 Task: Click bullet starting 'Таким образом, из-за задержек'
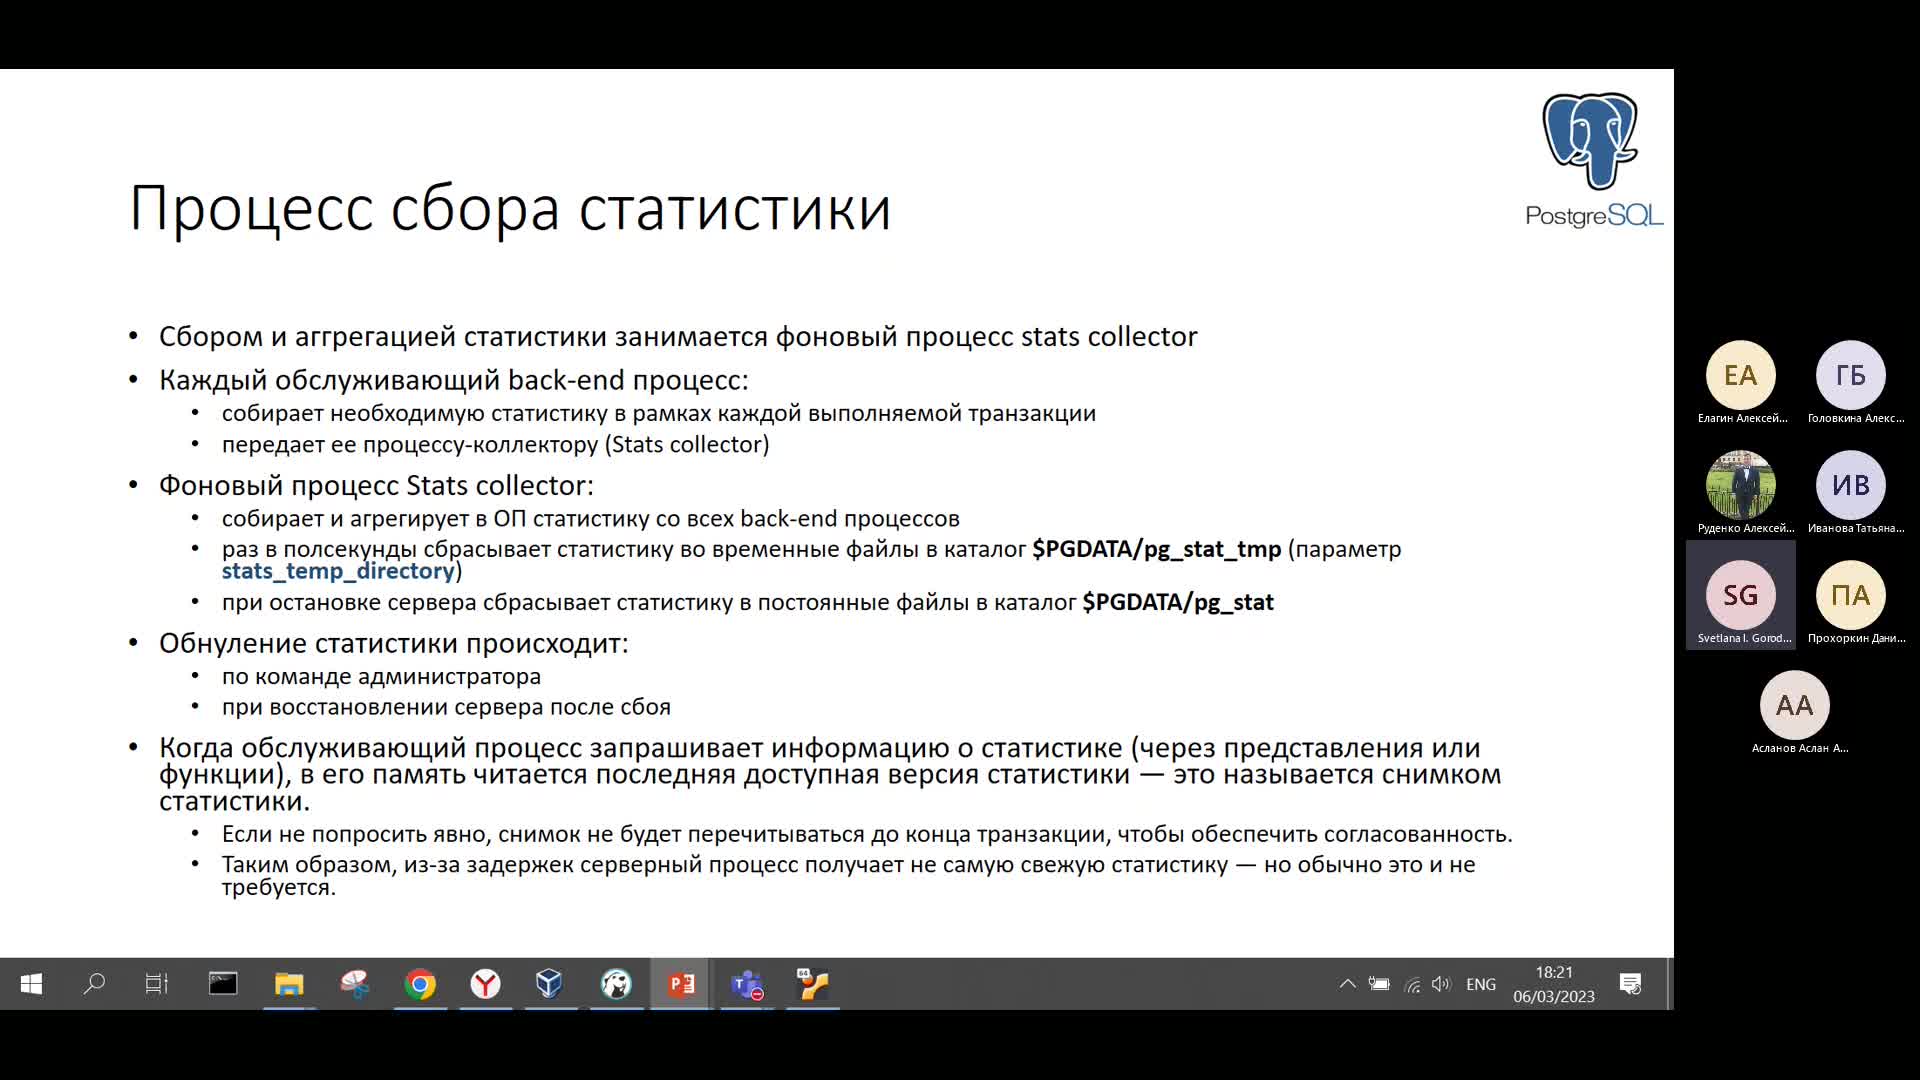click(x=848, y=875)
